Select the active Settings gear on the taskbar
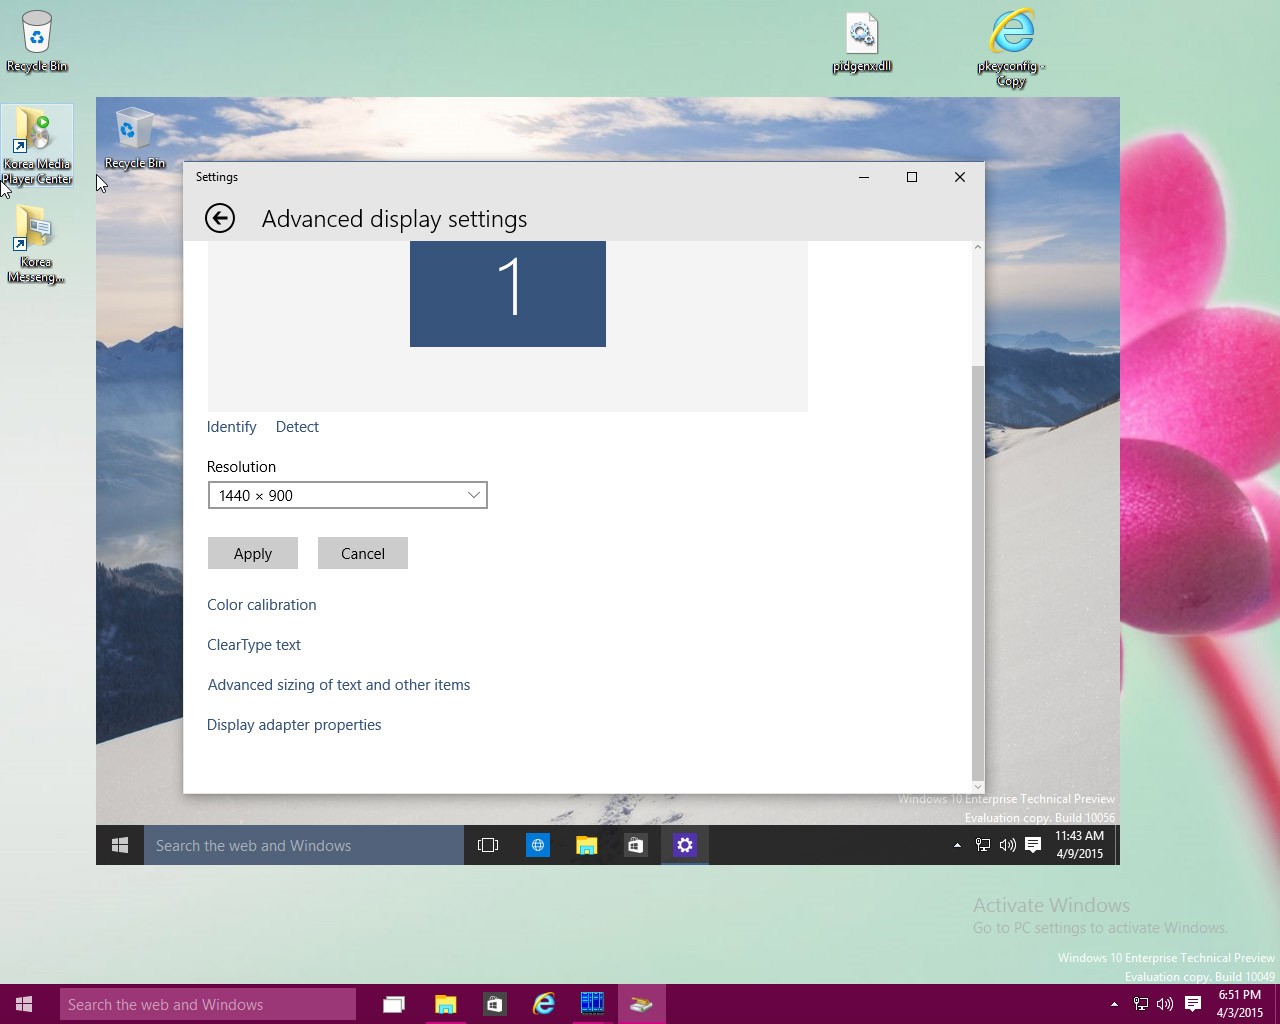This screenshot has width=1280, height=1024. pyautogui.click(x=685, y=845)
